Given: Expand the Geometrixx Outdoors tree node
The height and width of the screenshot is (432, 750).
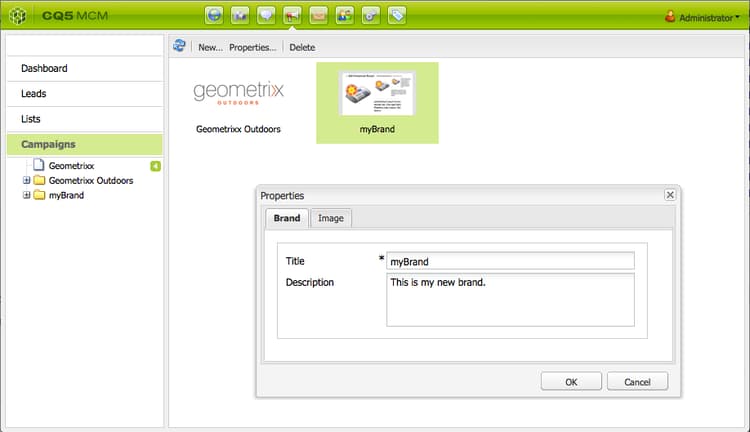Looking at the screenshot, I should tap(27, 180).
